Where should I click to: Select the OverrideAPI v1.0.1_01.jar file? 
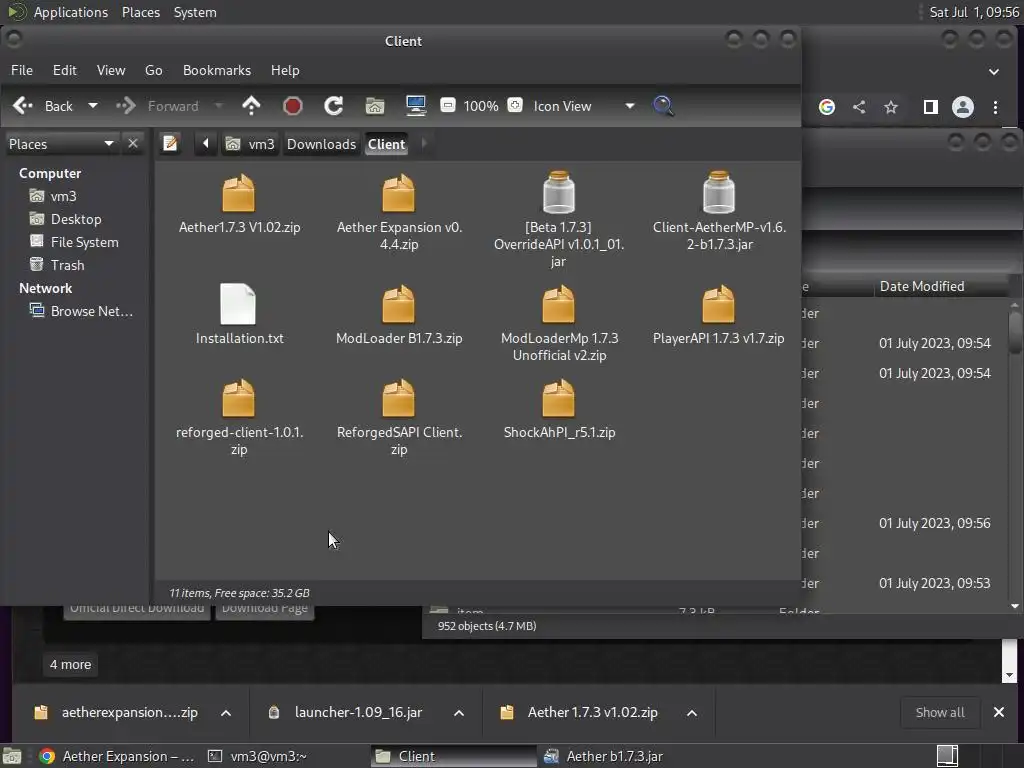558,219
